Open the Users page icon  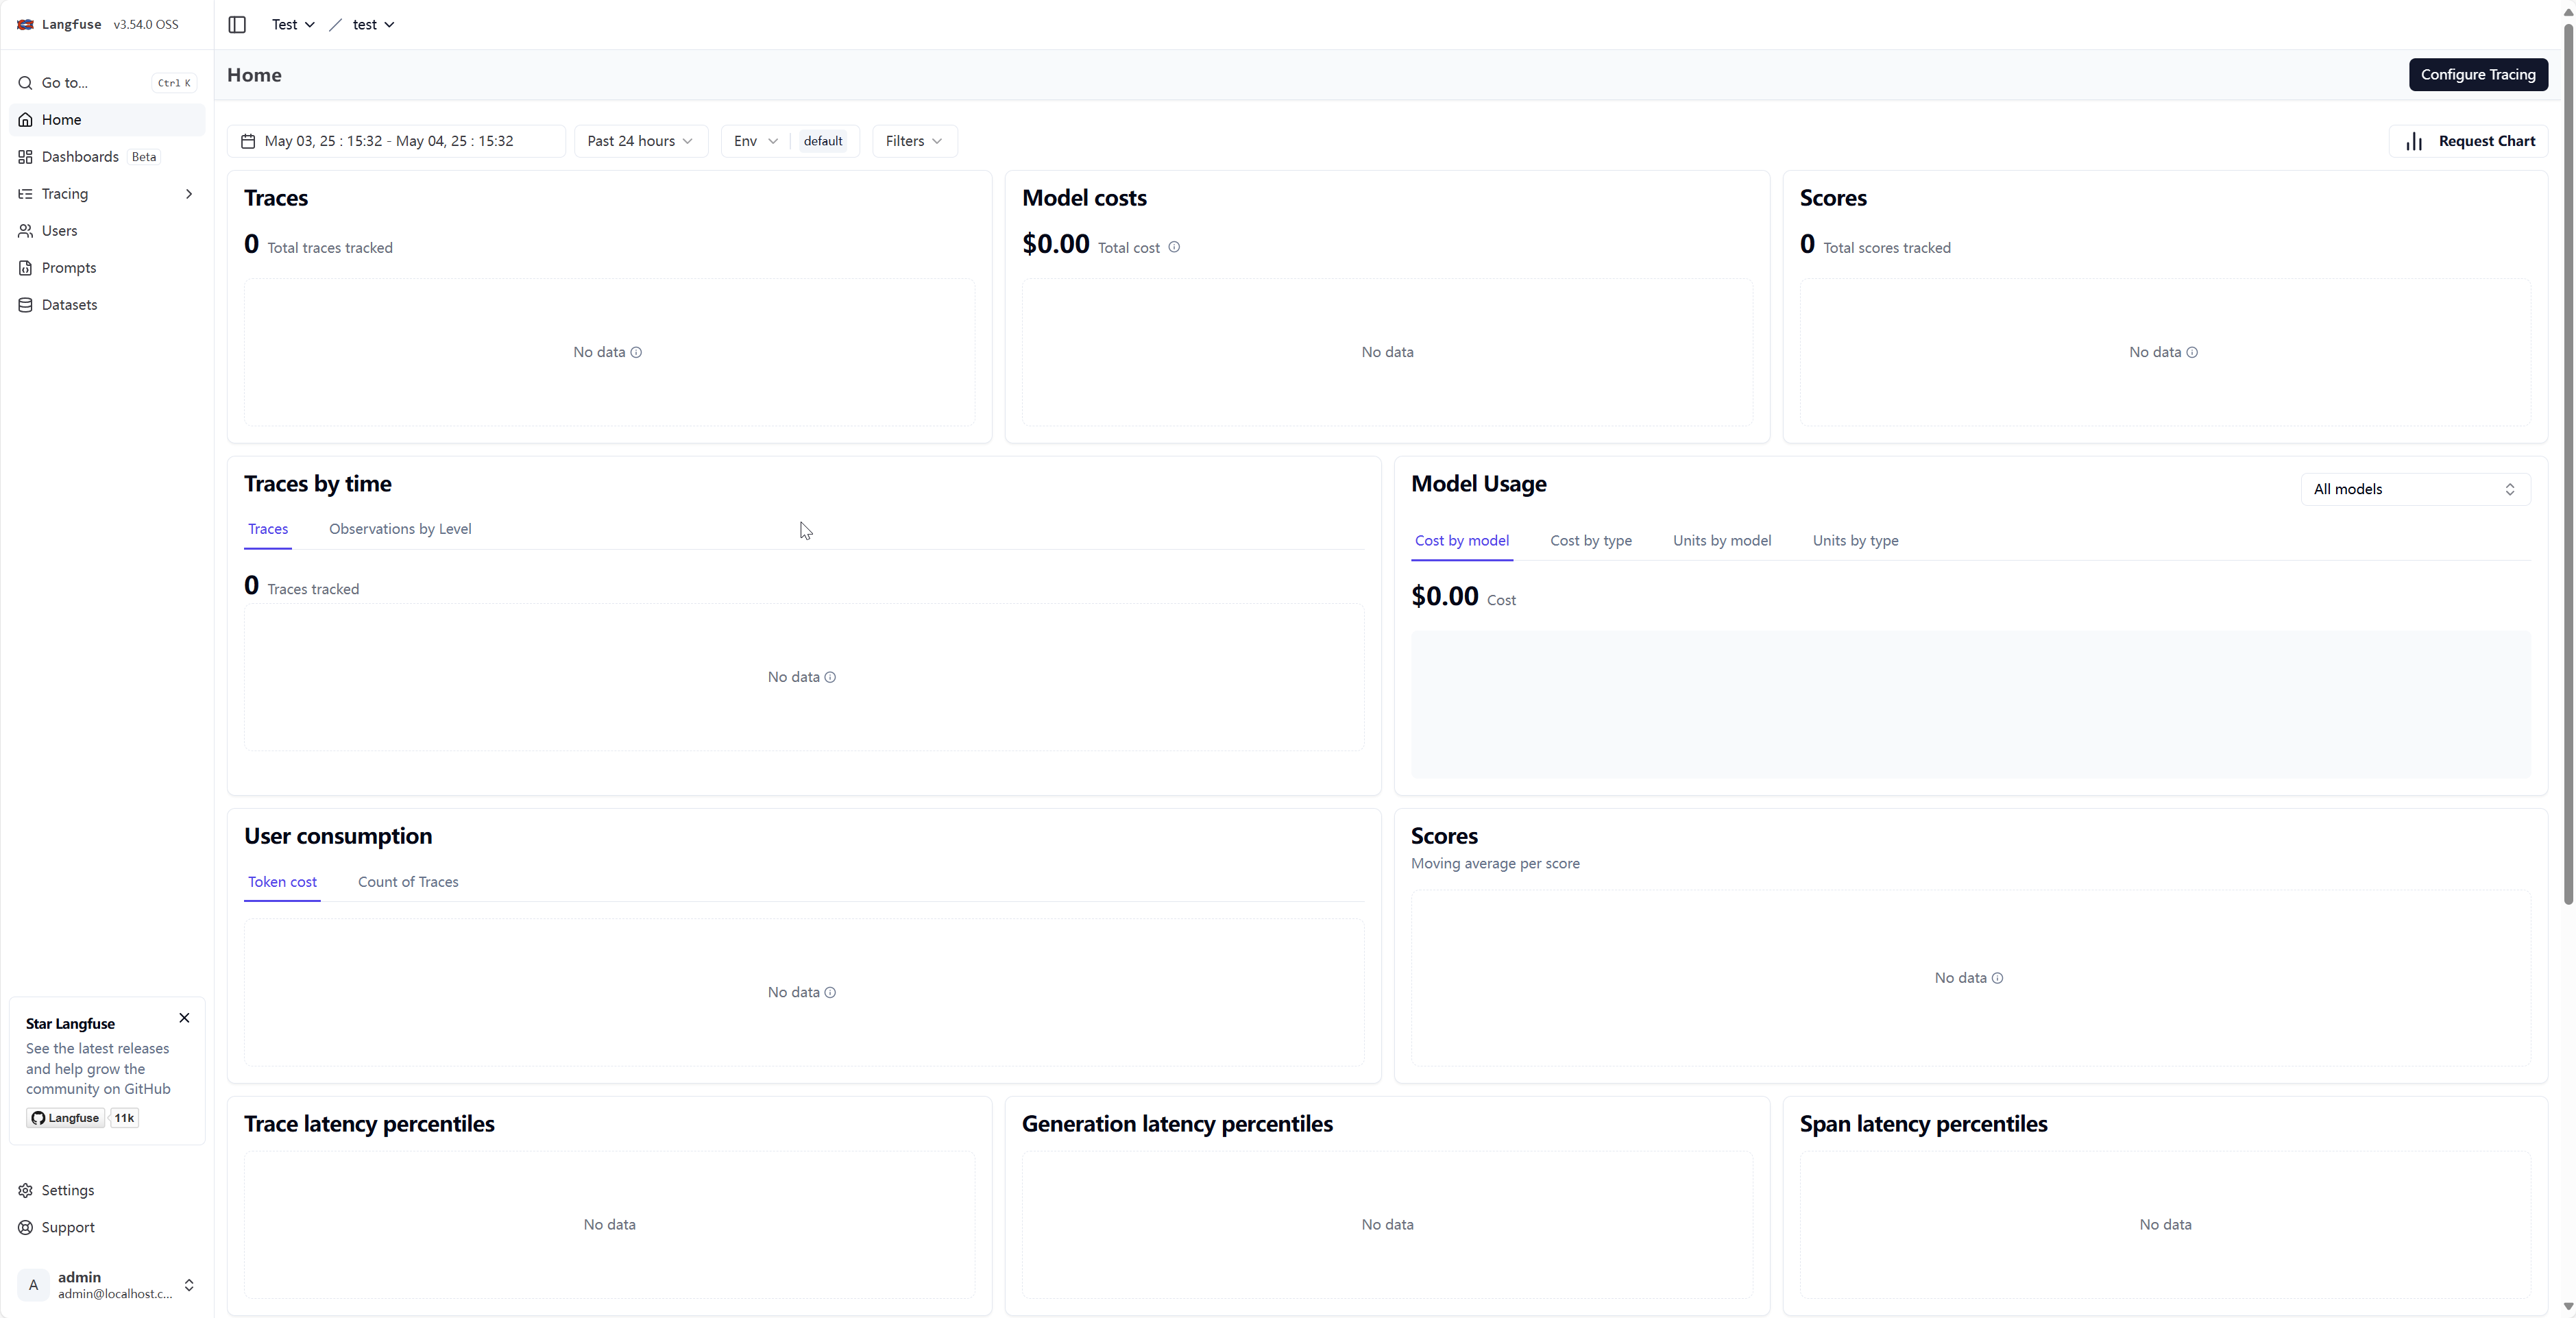(x=26, y=231)
